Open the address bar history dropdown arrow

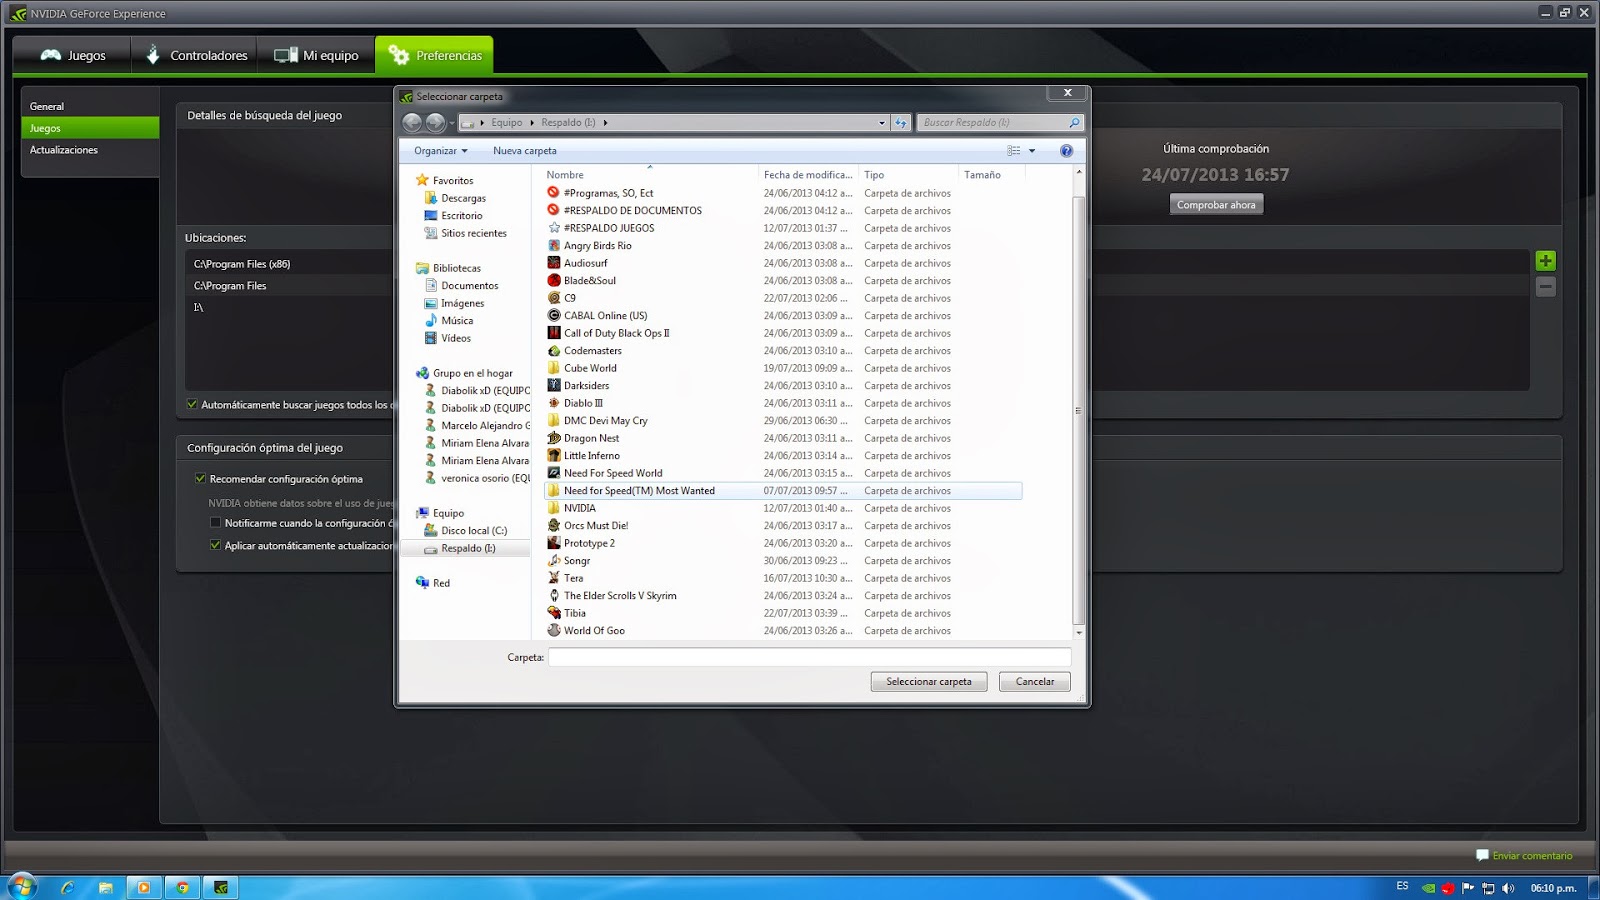point(882,123)
